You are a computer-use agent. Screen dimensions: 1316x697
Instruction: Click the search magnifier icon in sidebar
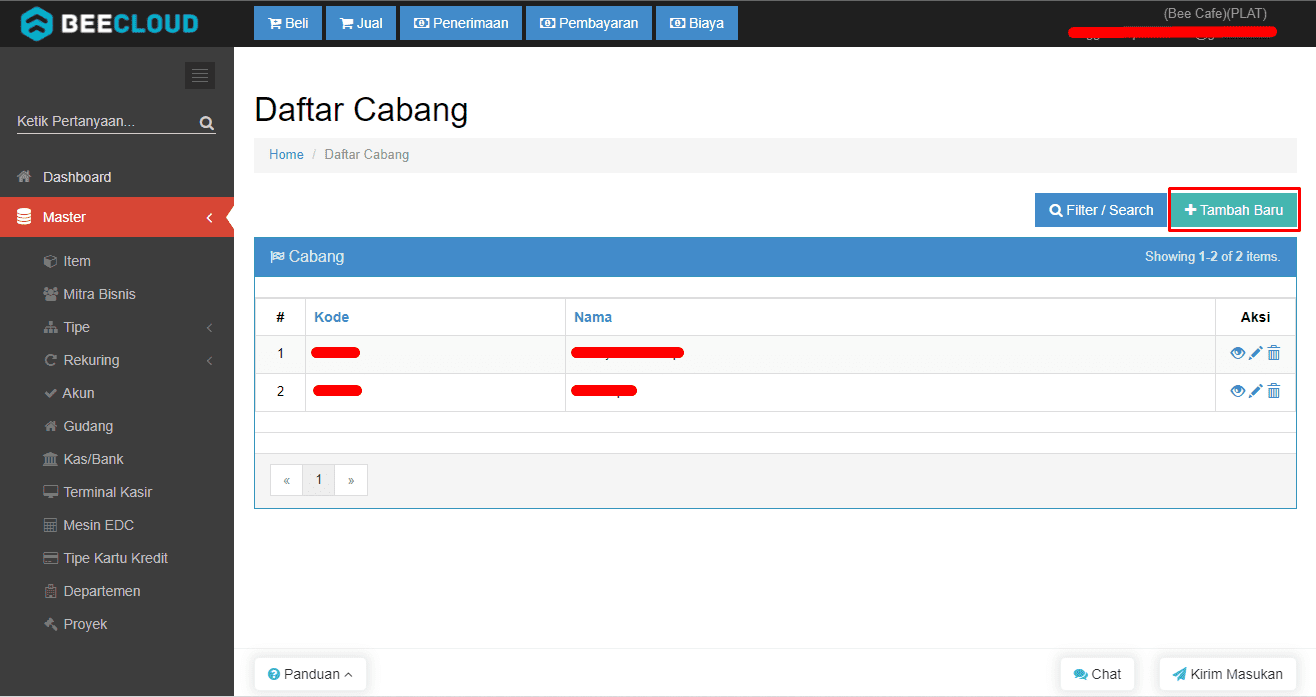coord(206,123)
